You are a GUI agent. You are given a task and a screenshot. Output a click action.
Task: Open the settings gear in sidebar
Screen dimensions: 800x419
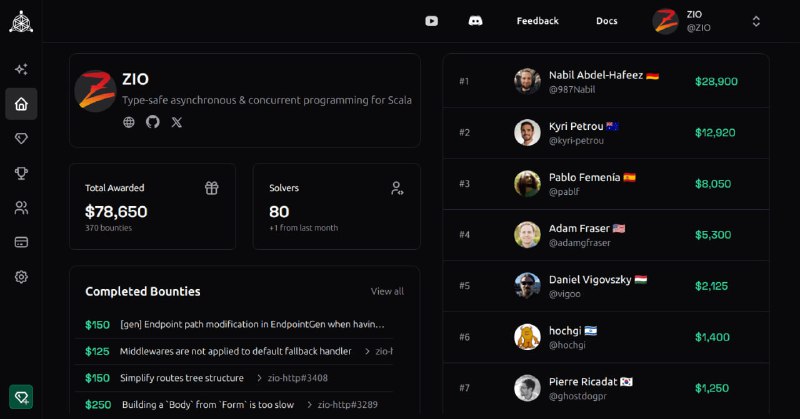point(21,277)
